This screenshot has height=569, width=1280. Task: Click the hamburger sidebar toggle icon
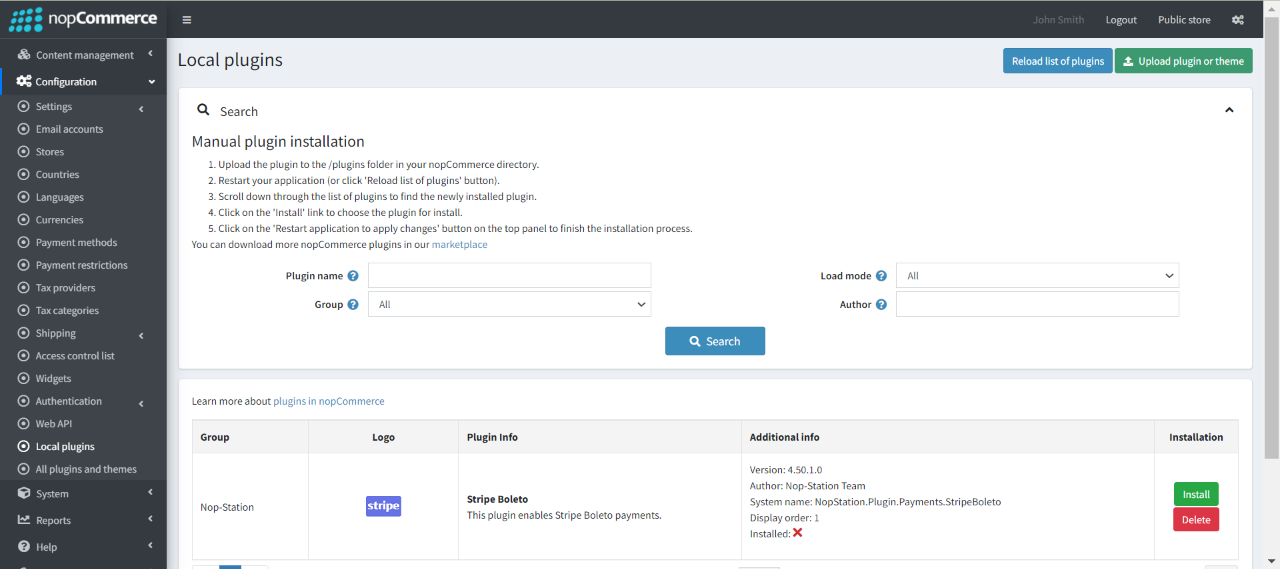(x=187, y=20)
